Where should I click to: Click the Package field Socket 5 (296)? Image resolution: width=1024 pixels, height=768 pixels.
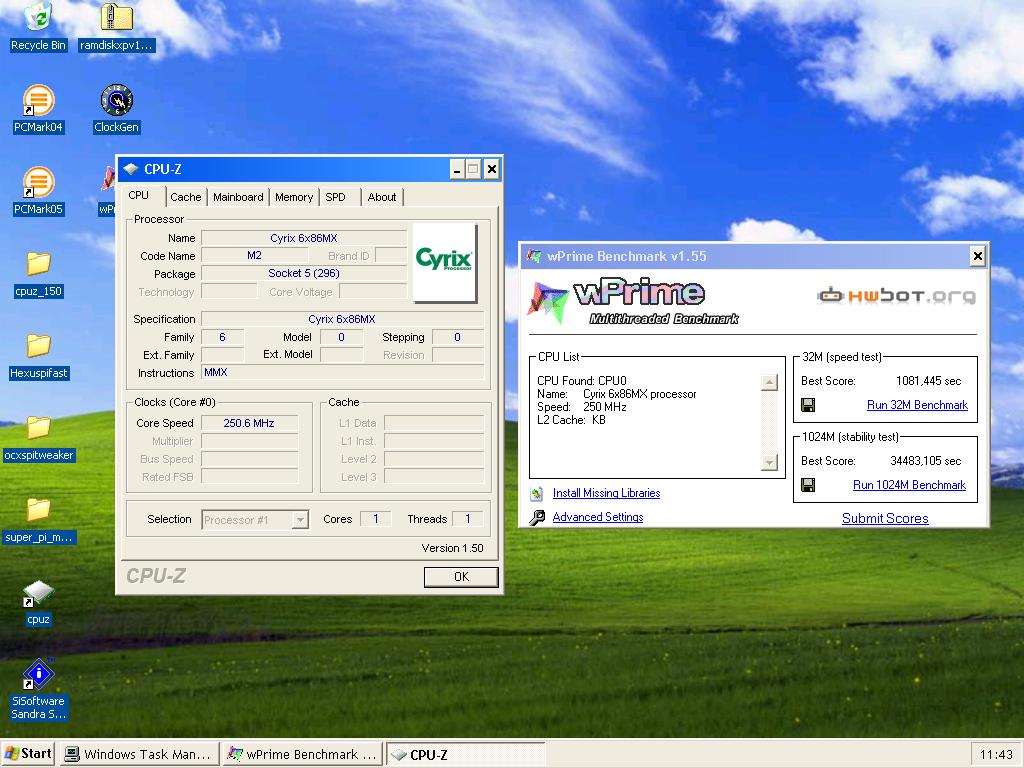point(304,274)
